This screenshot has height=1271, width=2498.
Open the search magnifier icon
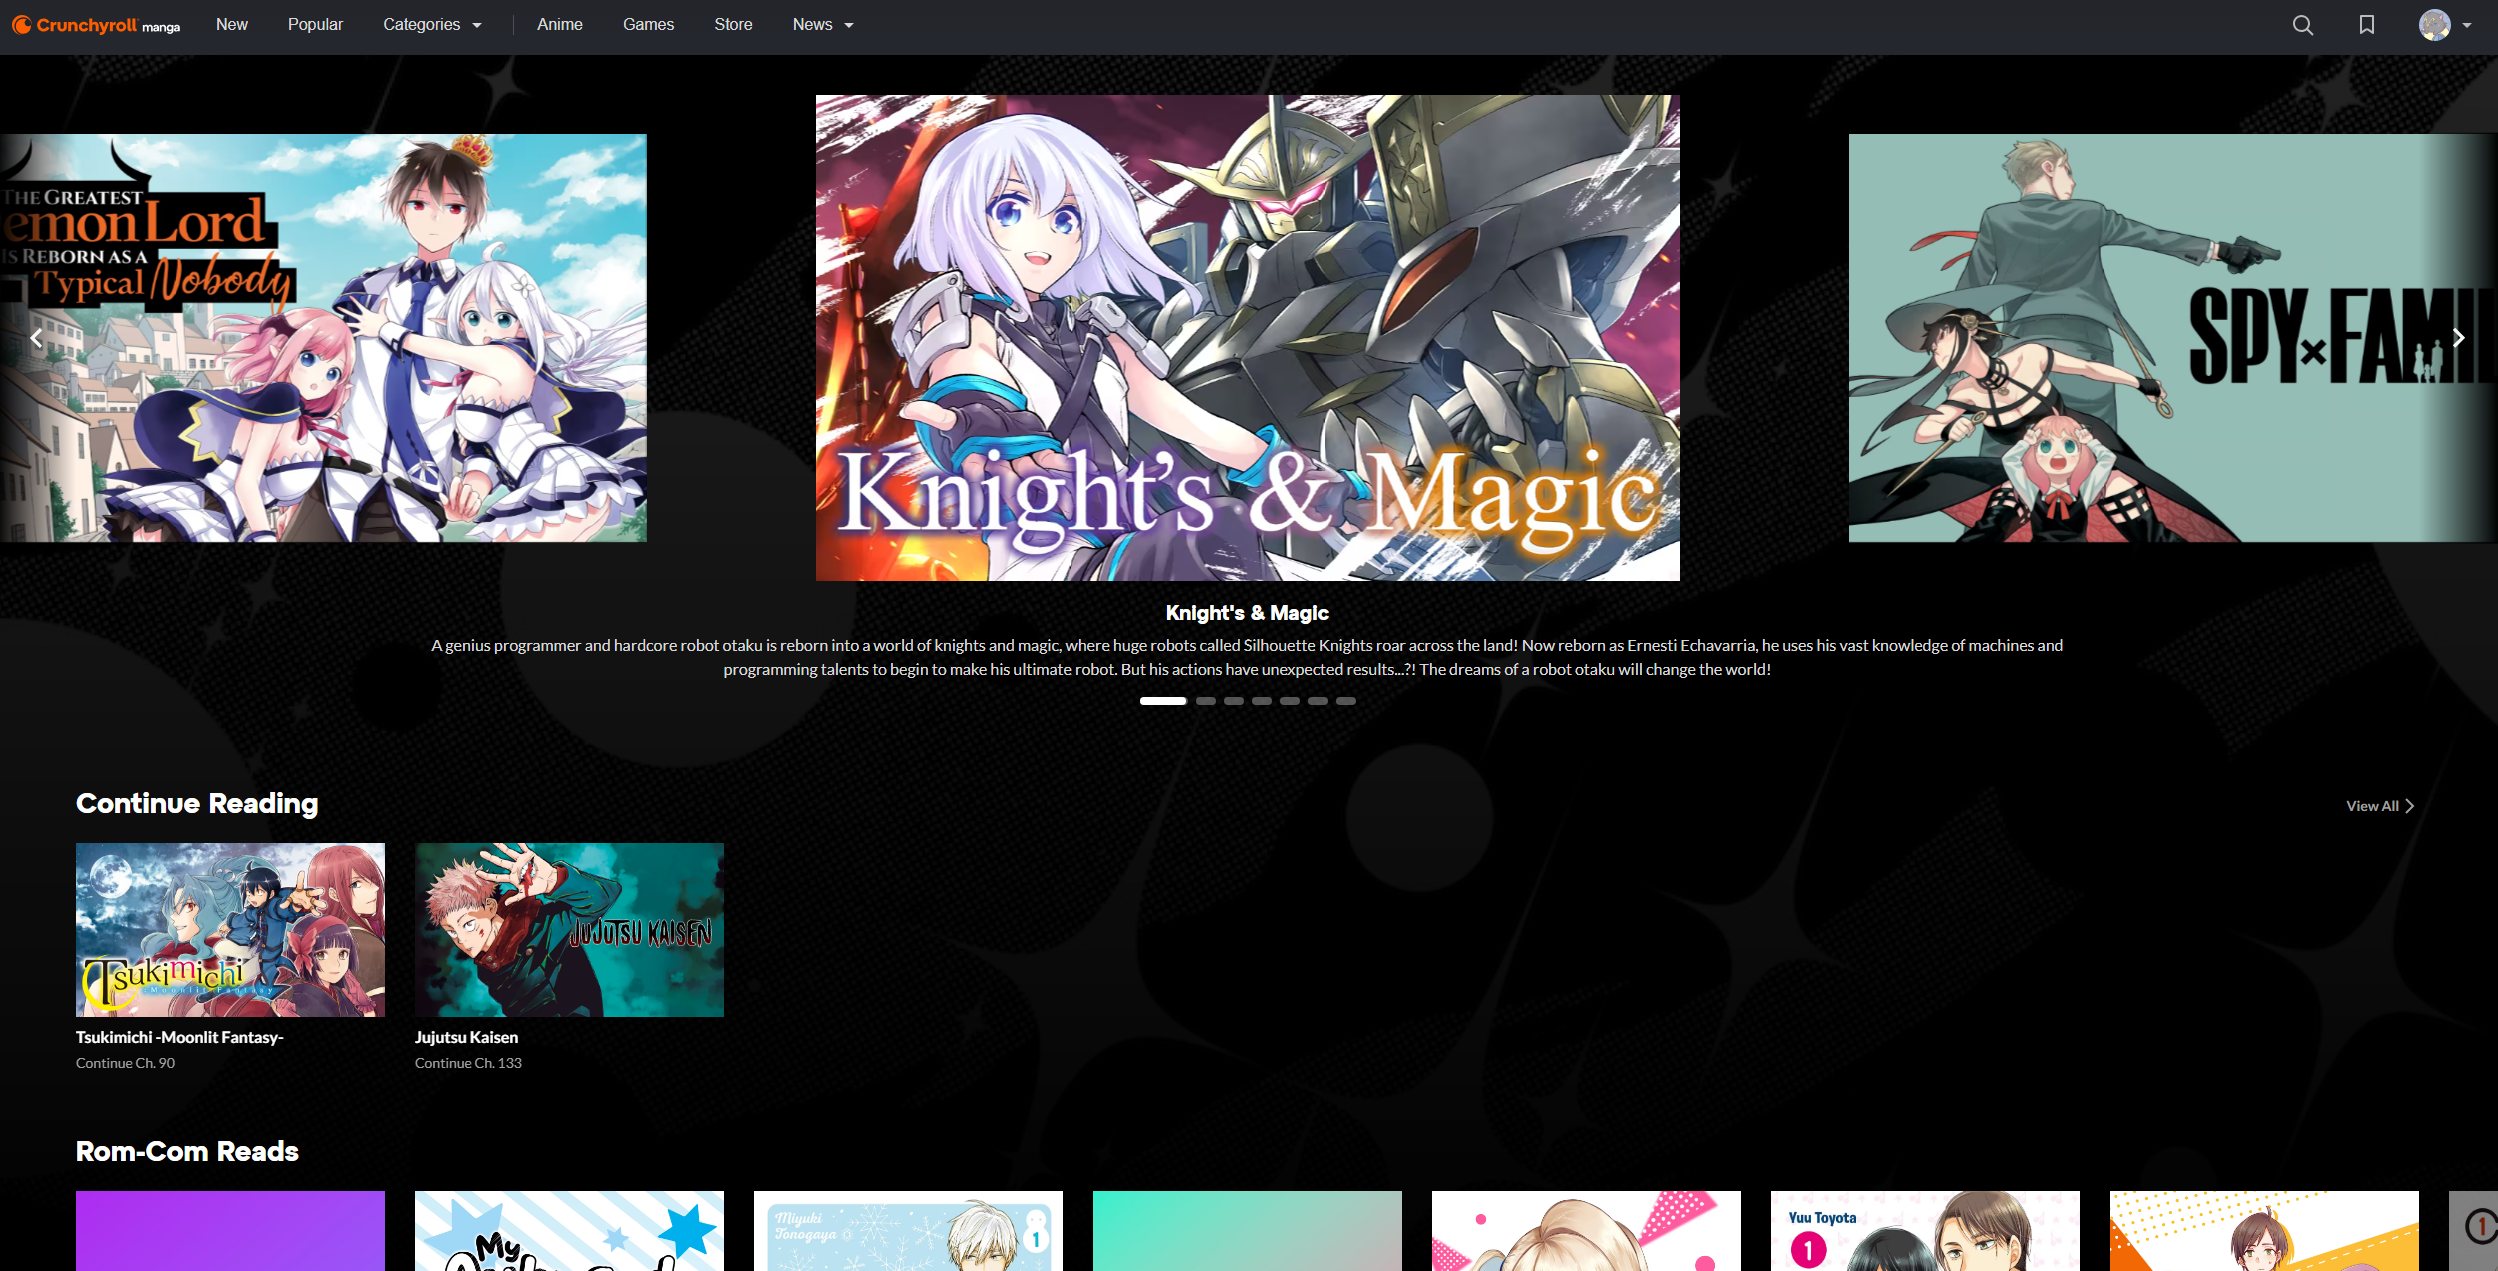pos(2302,25)
